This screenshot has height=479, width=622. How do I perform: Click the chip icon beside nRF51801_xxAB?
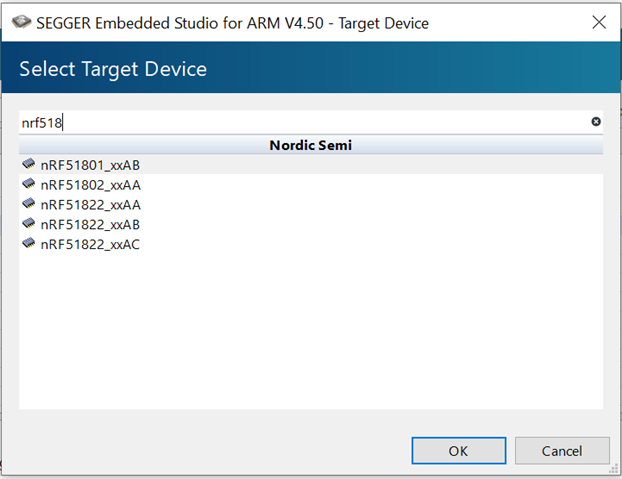(x=29, y=164)
